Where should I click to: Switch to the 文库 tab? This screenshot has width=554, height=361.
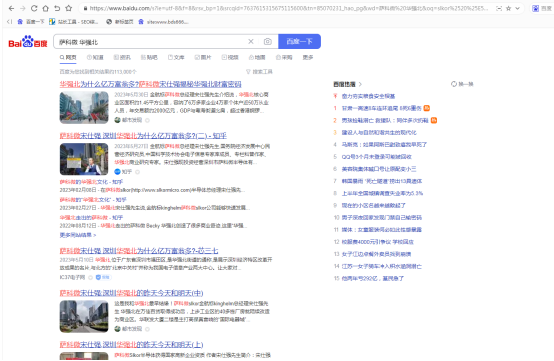[176, 57]
